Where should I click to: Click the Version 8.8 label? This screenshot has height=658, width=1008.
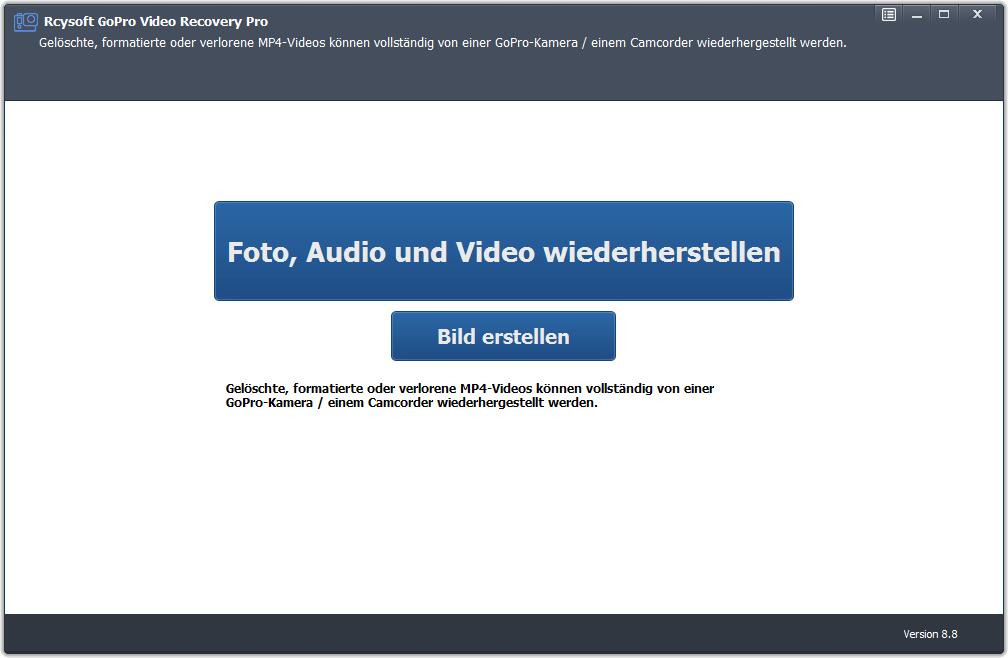pyautogui.click(x=930, y=634)
